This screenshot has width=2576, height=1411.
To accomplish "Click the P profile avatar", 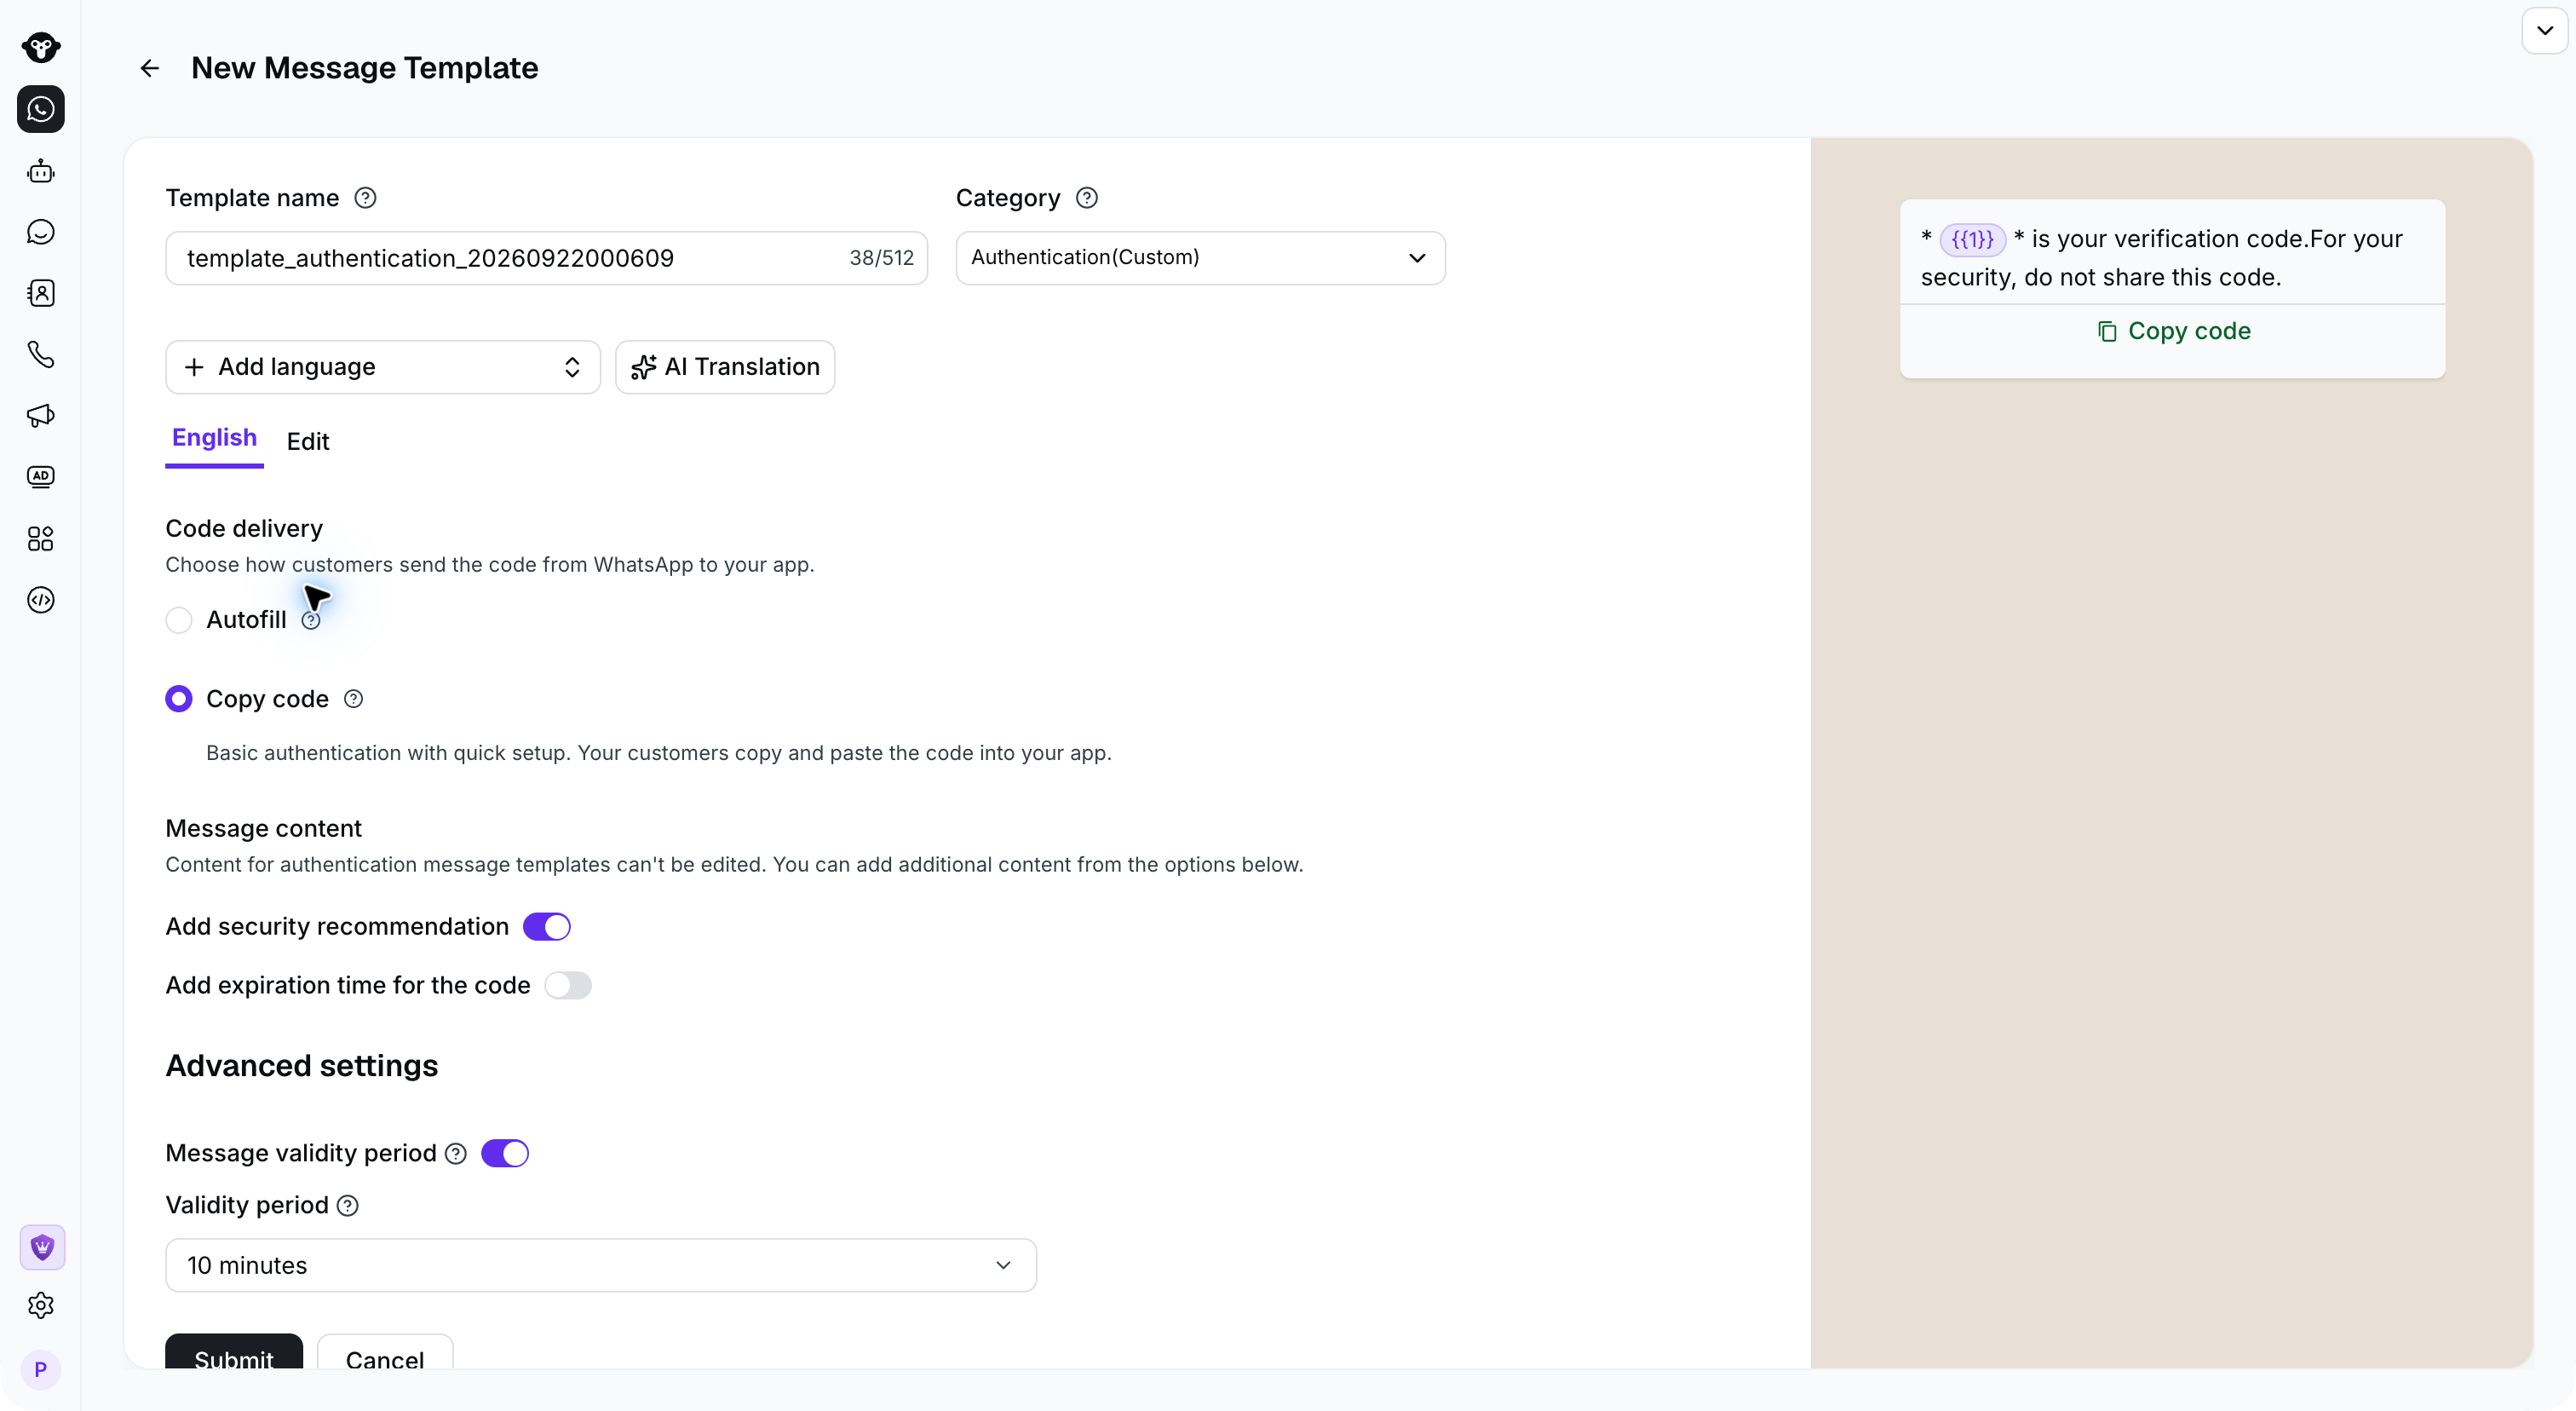I will (x=41, y=1369).
